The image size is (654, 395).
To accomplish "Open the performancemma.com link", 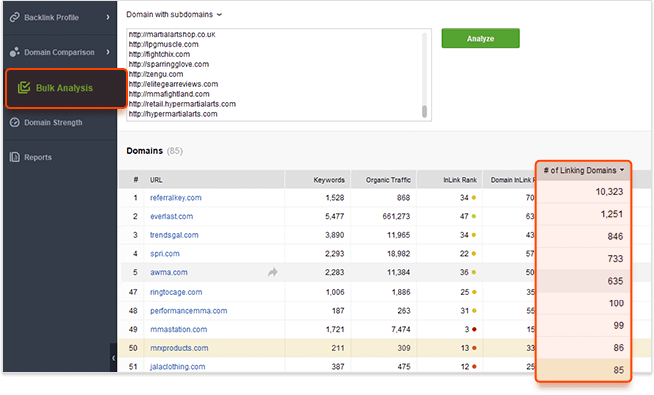I will [x=189, y=311].
